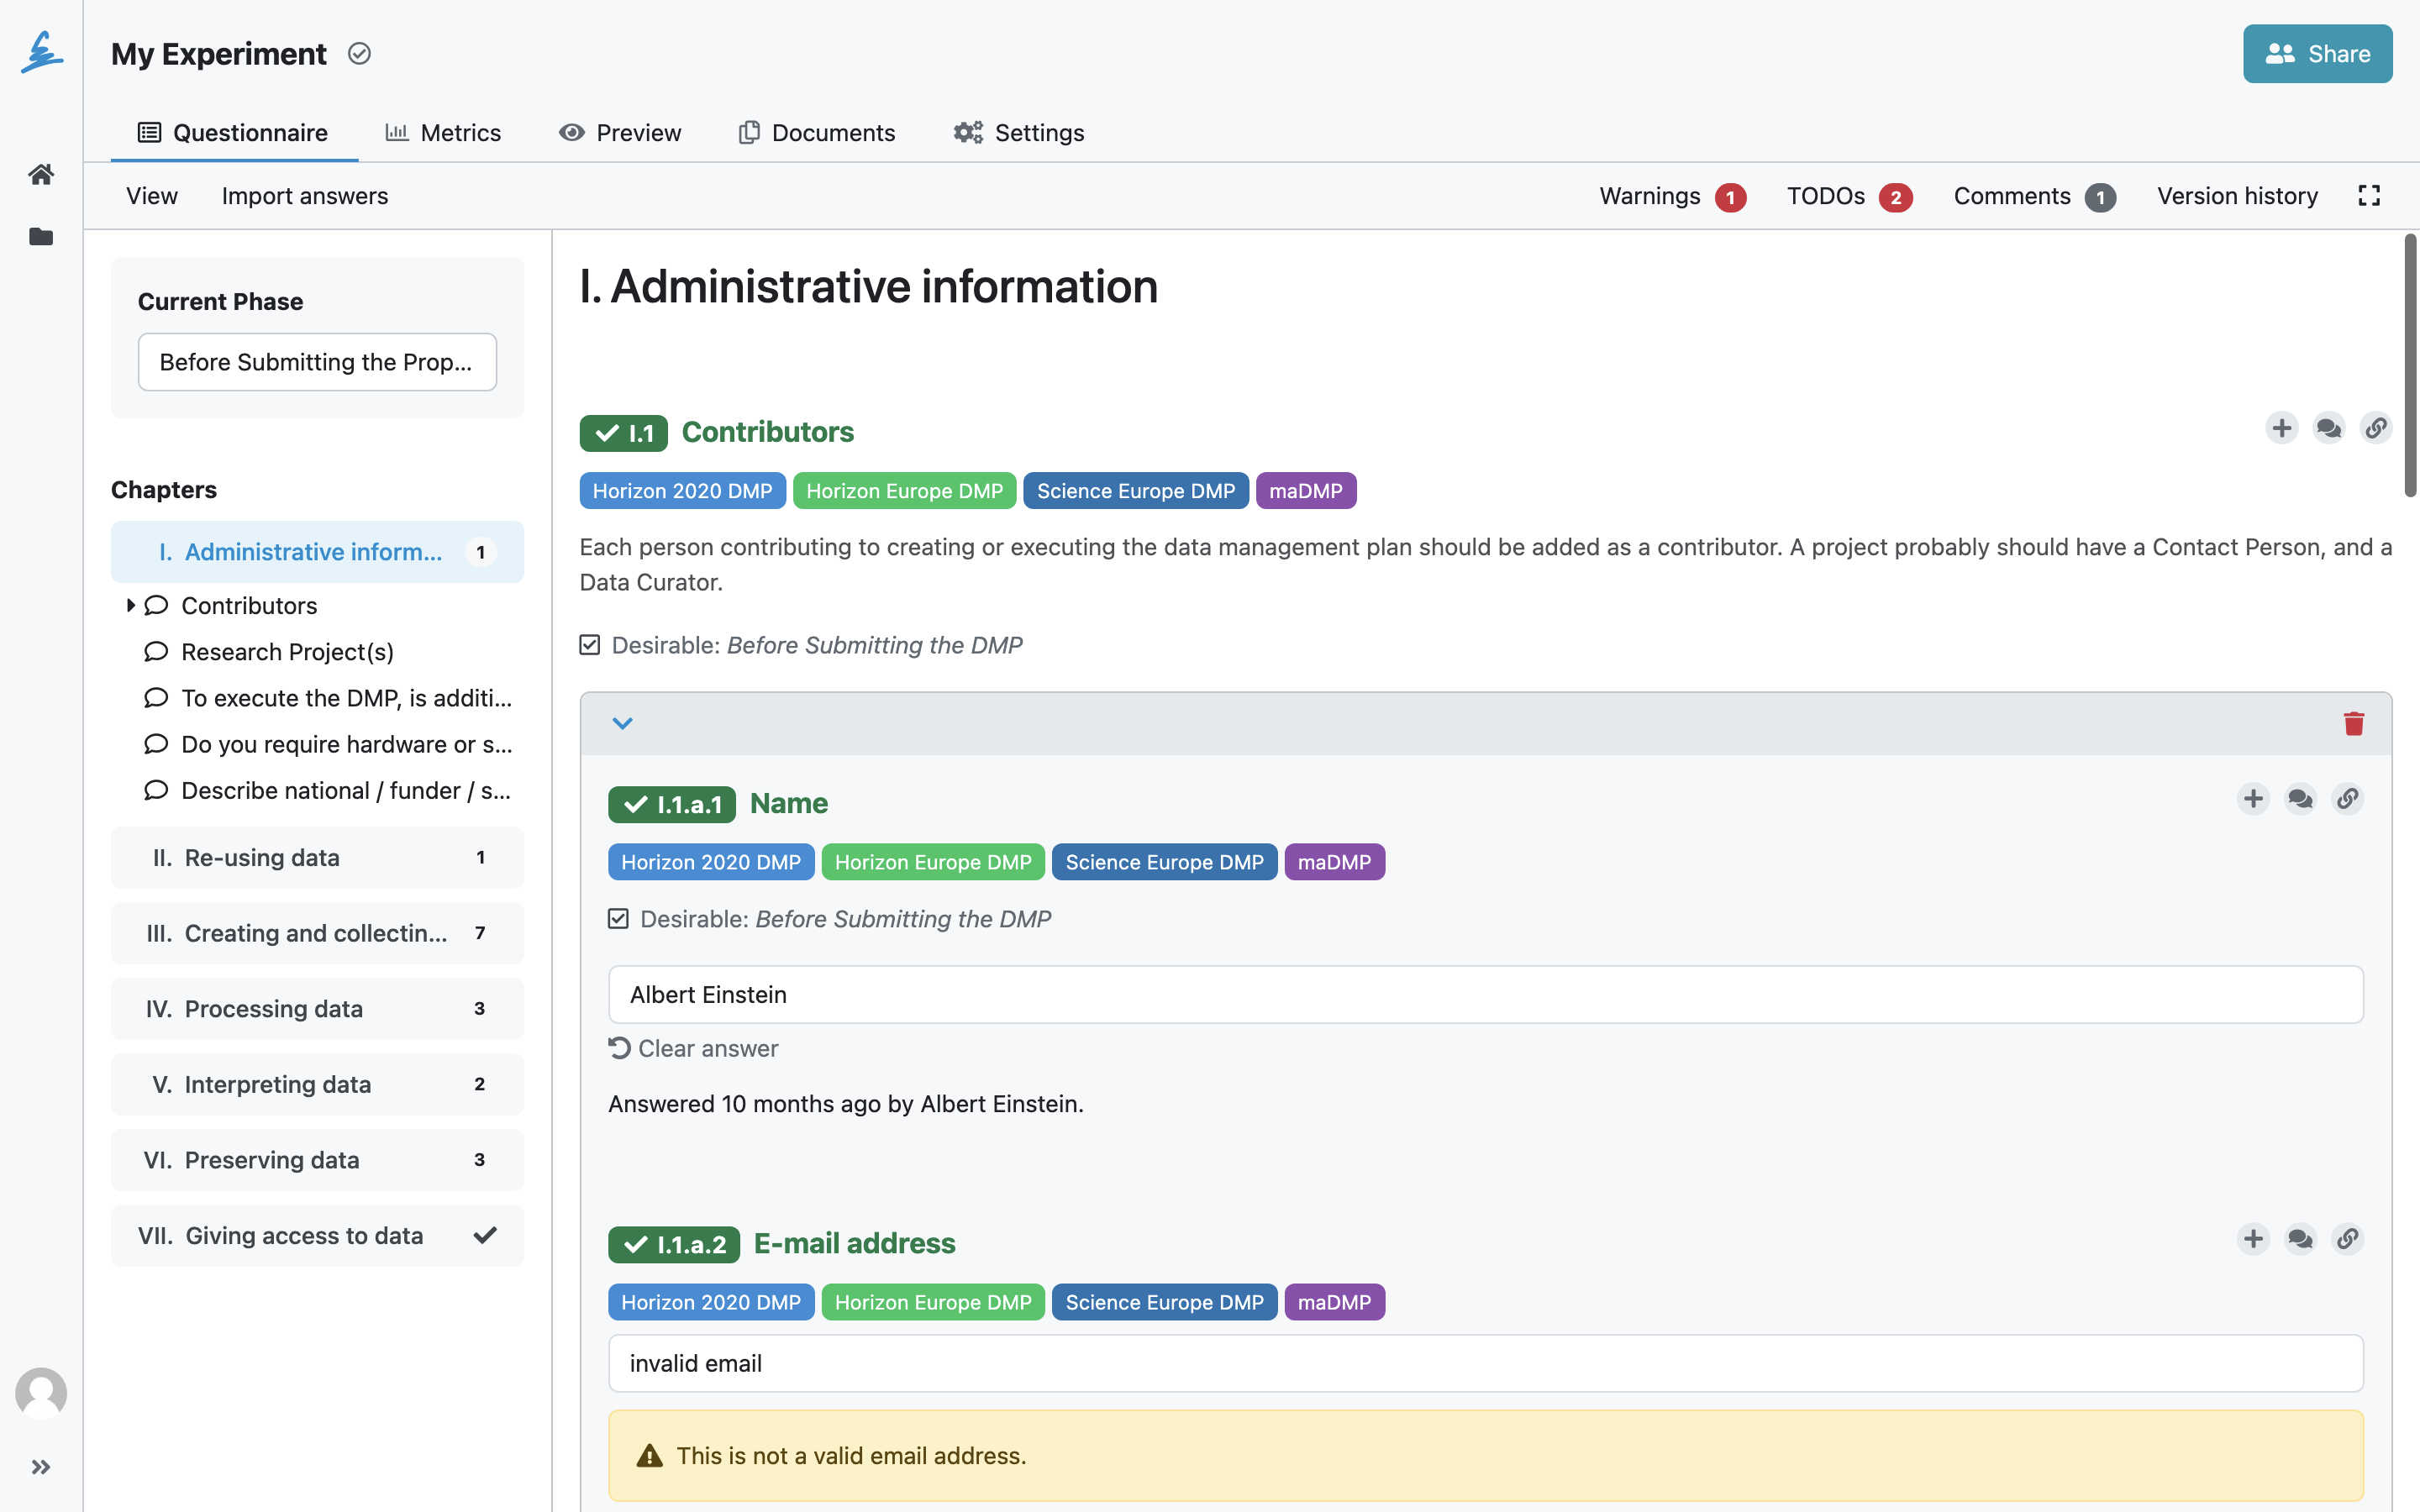The width and height of the screenshot is (2420, 1512).
Task: Delete contributor item with red trash icon
Action: coord(2353,723)
